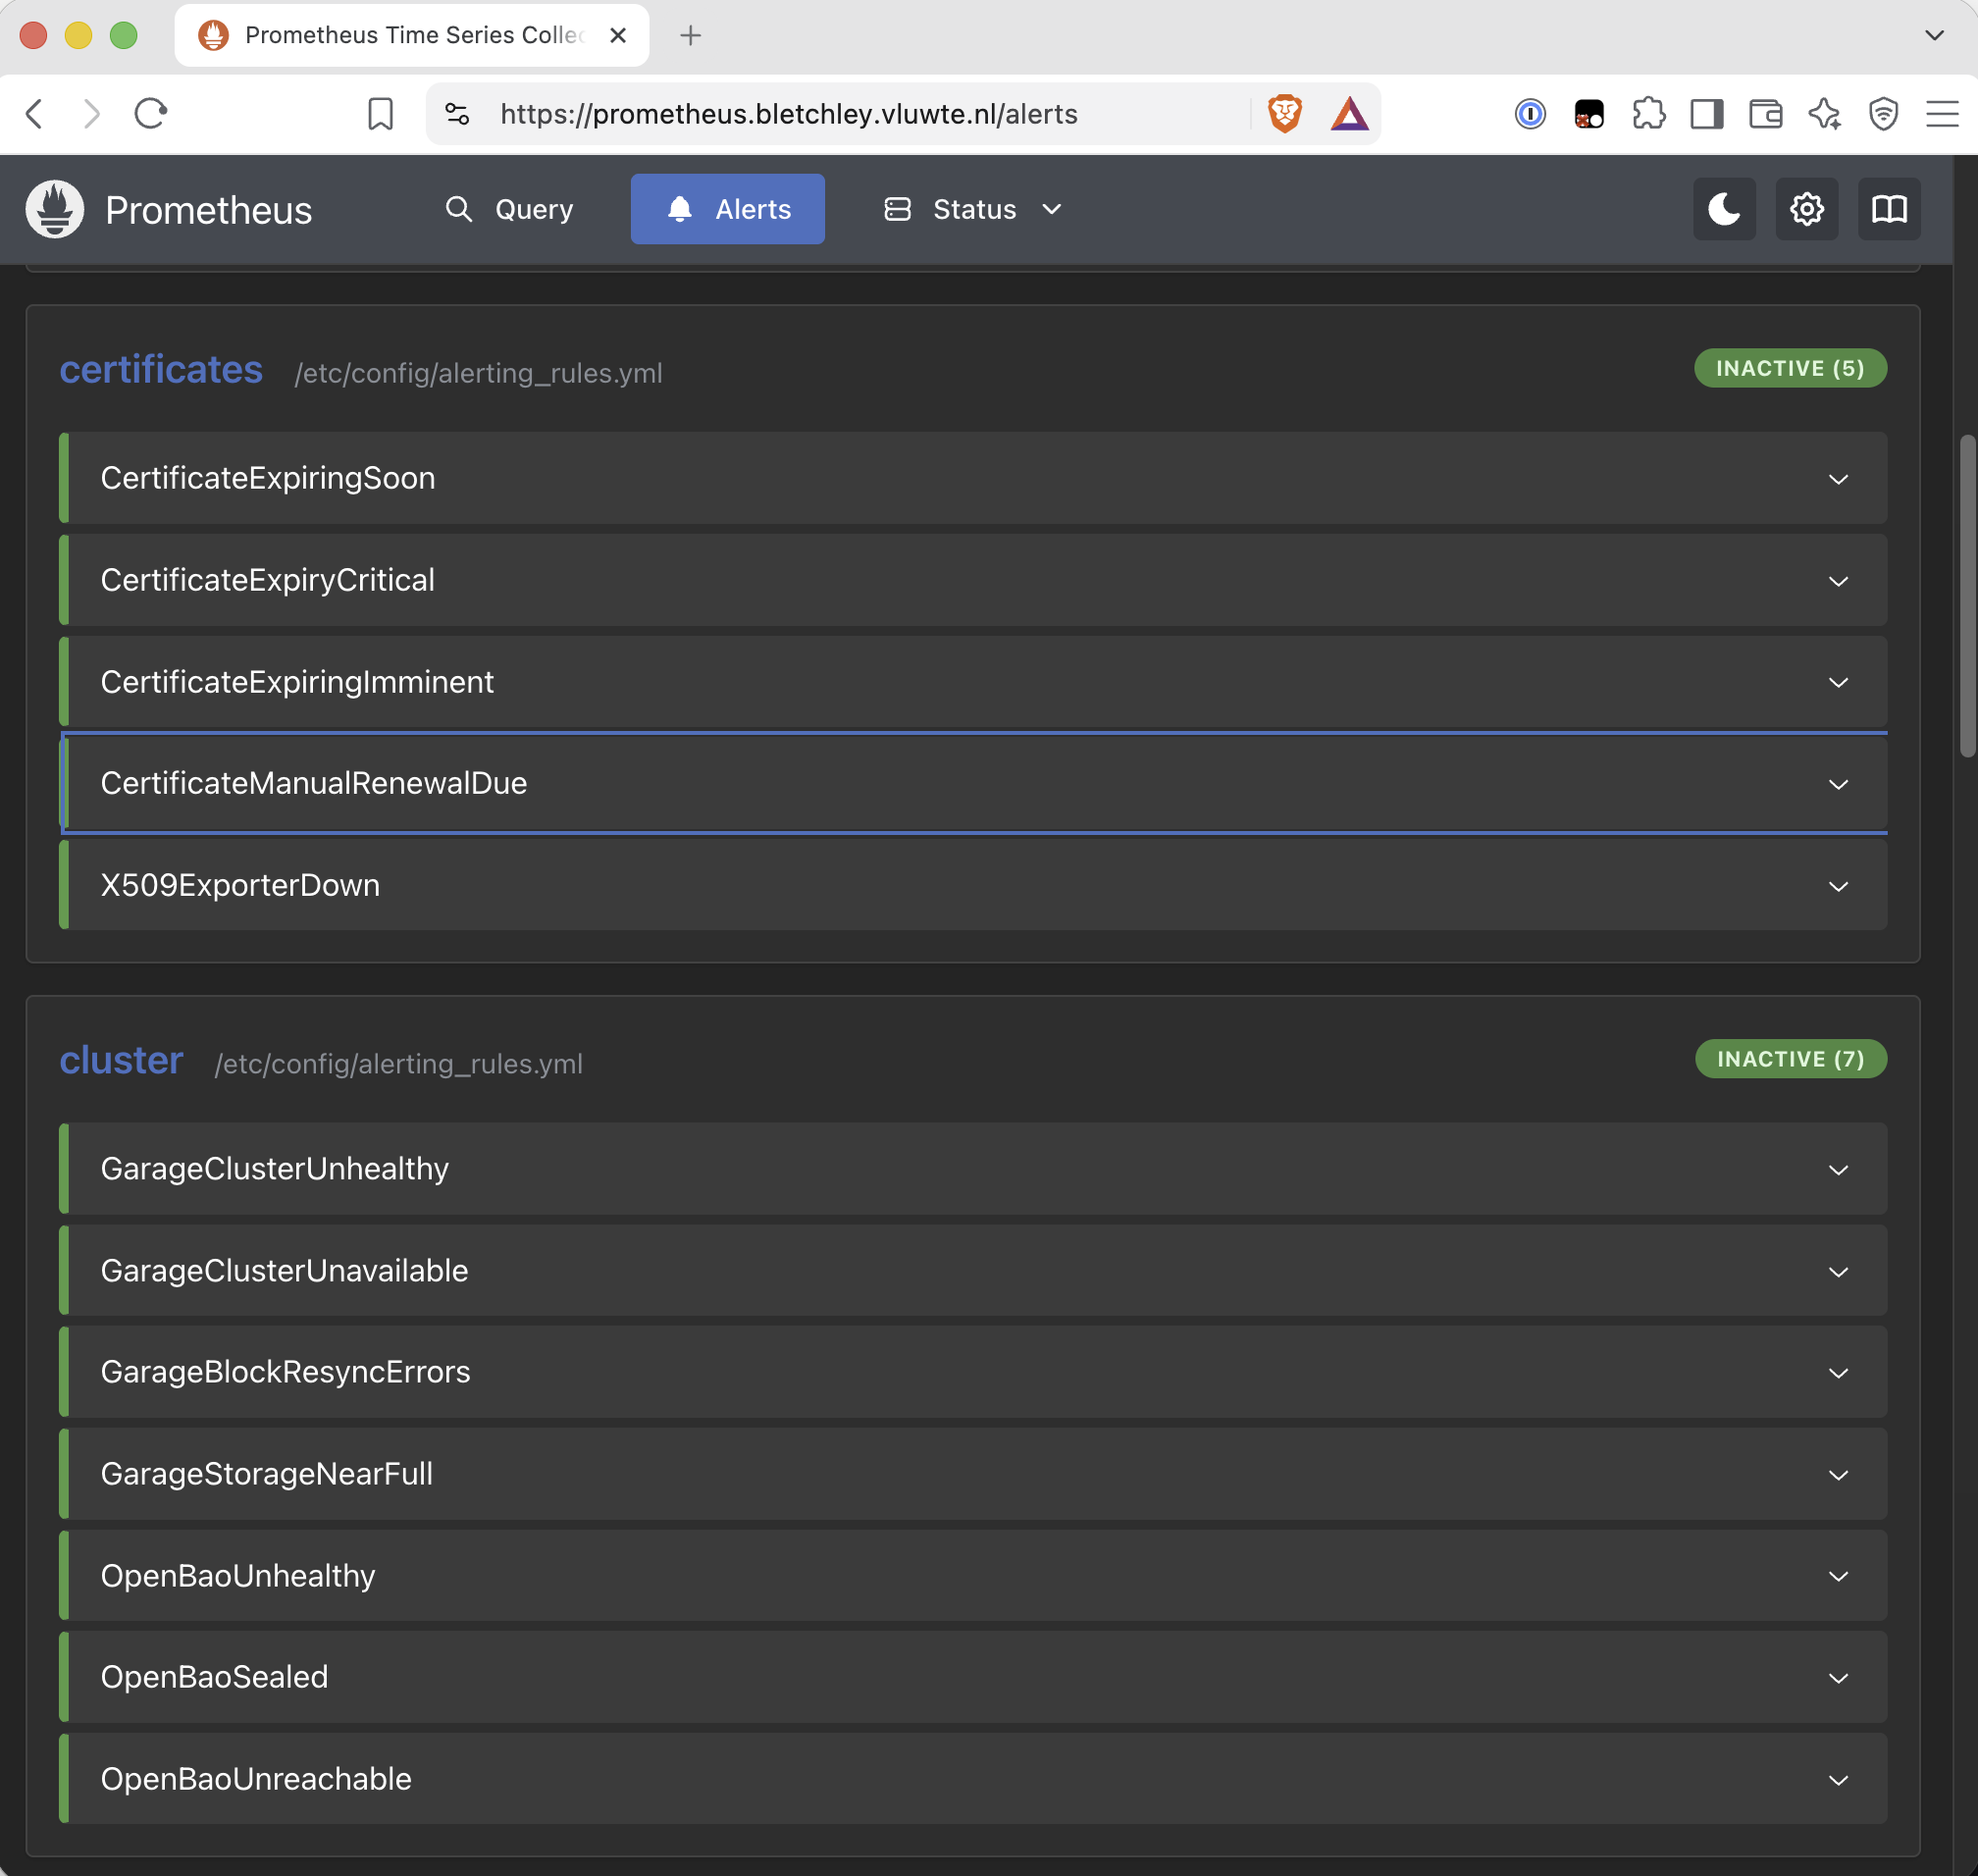Viewport: 1978px width, 1876px height.
Task: Expand the GarageBlockResyncErrors rule
Action: 973,1372
